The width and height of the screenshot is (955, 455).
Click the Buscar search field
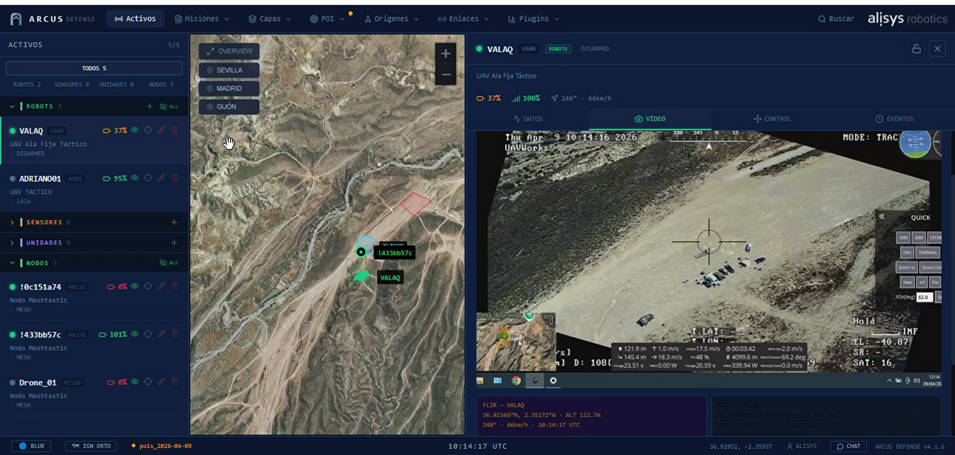836,19
